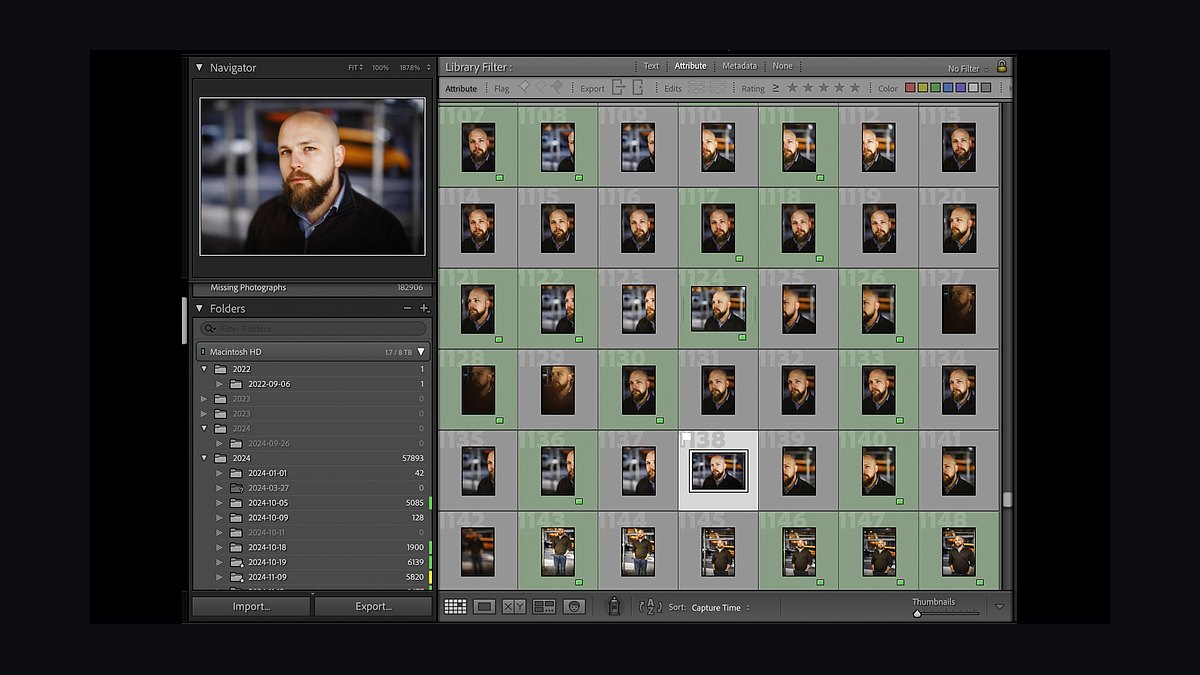Filter by red color label swatch
This screenshot has width=1200, height=675.
pos(910,88)
